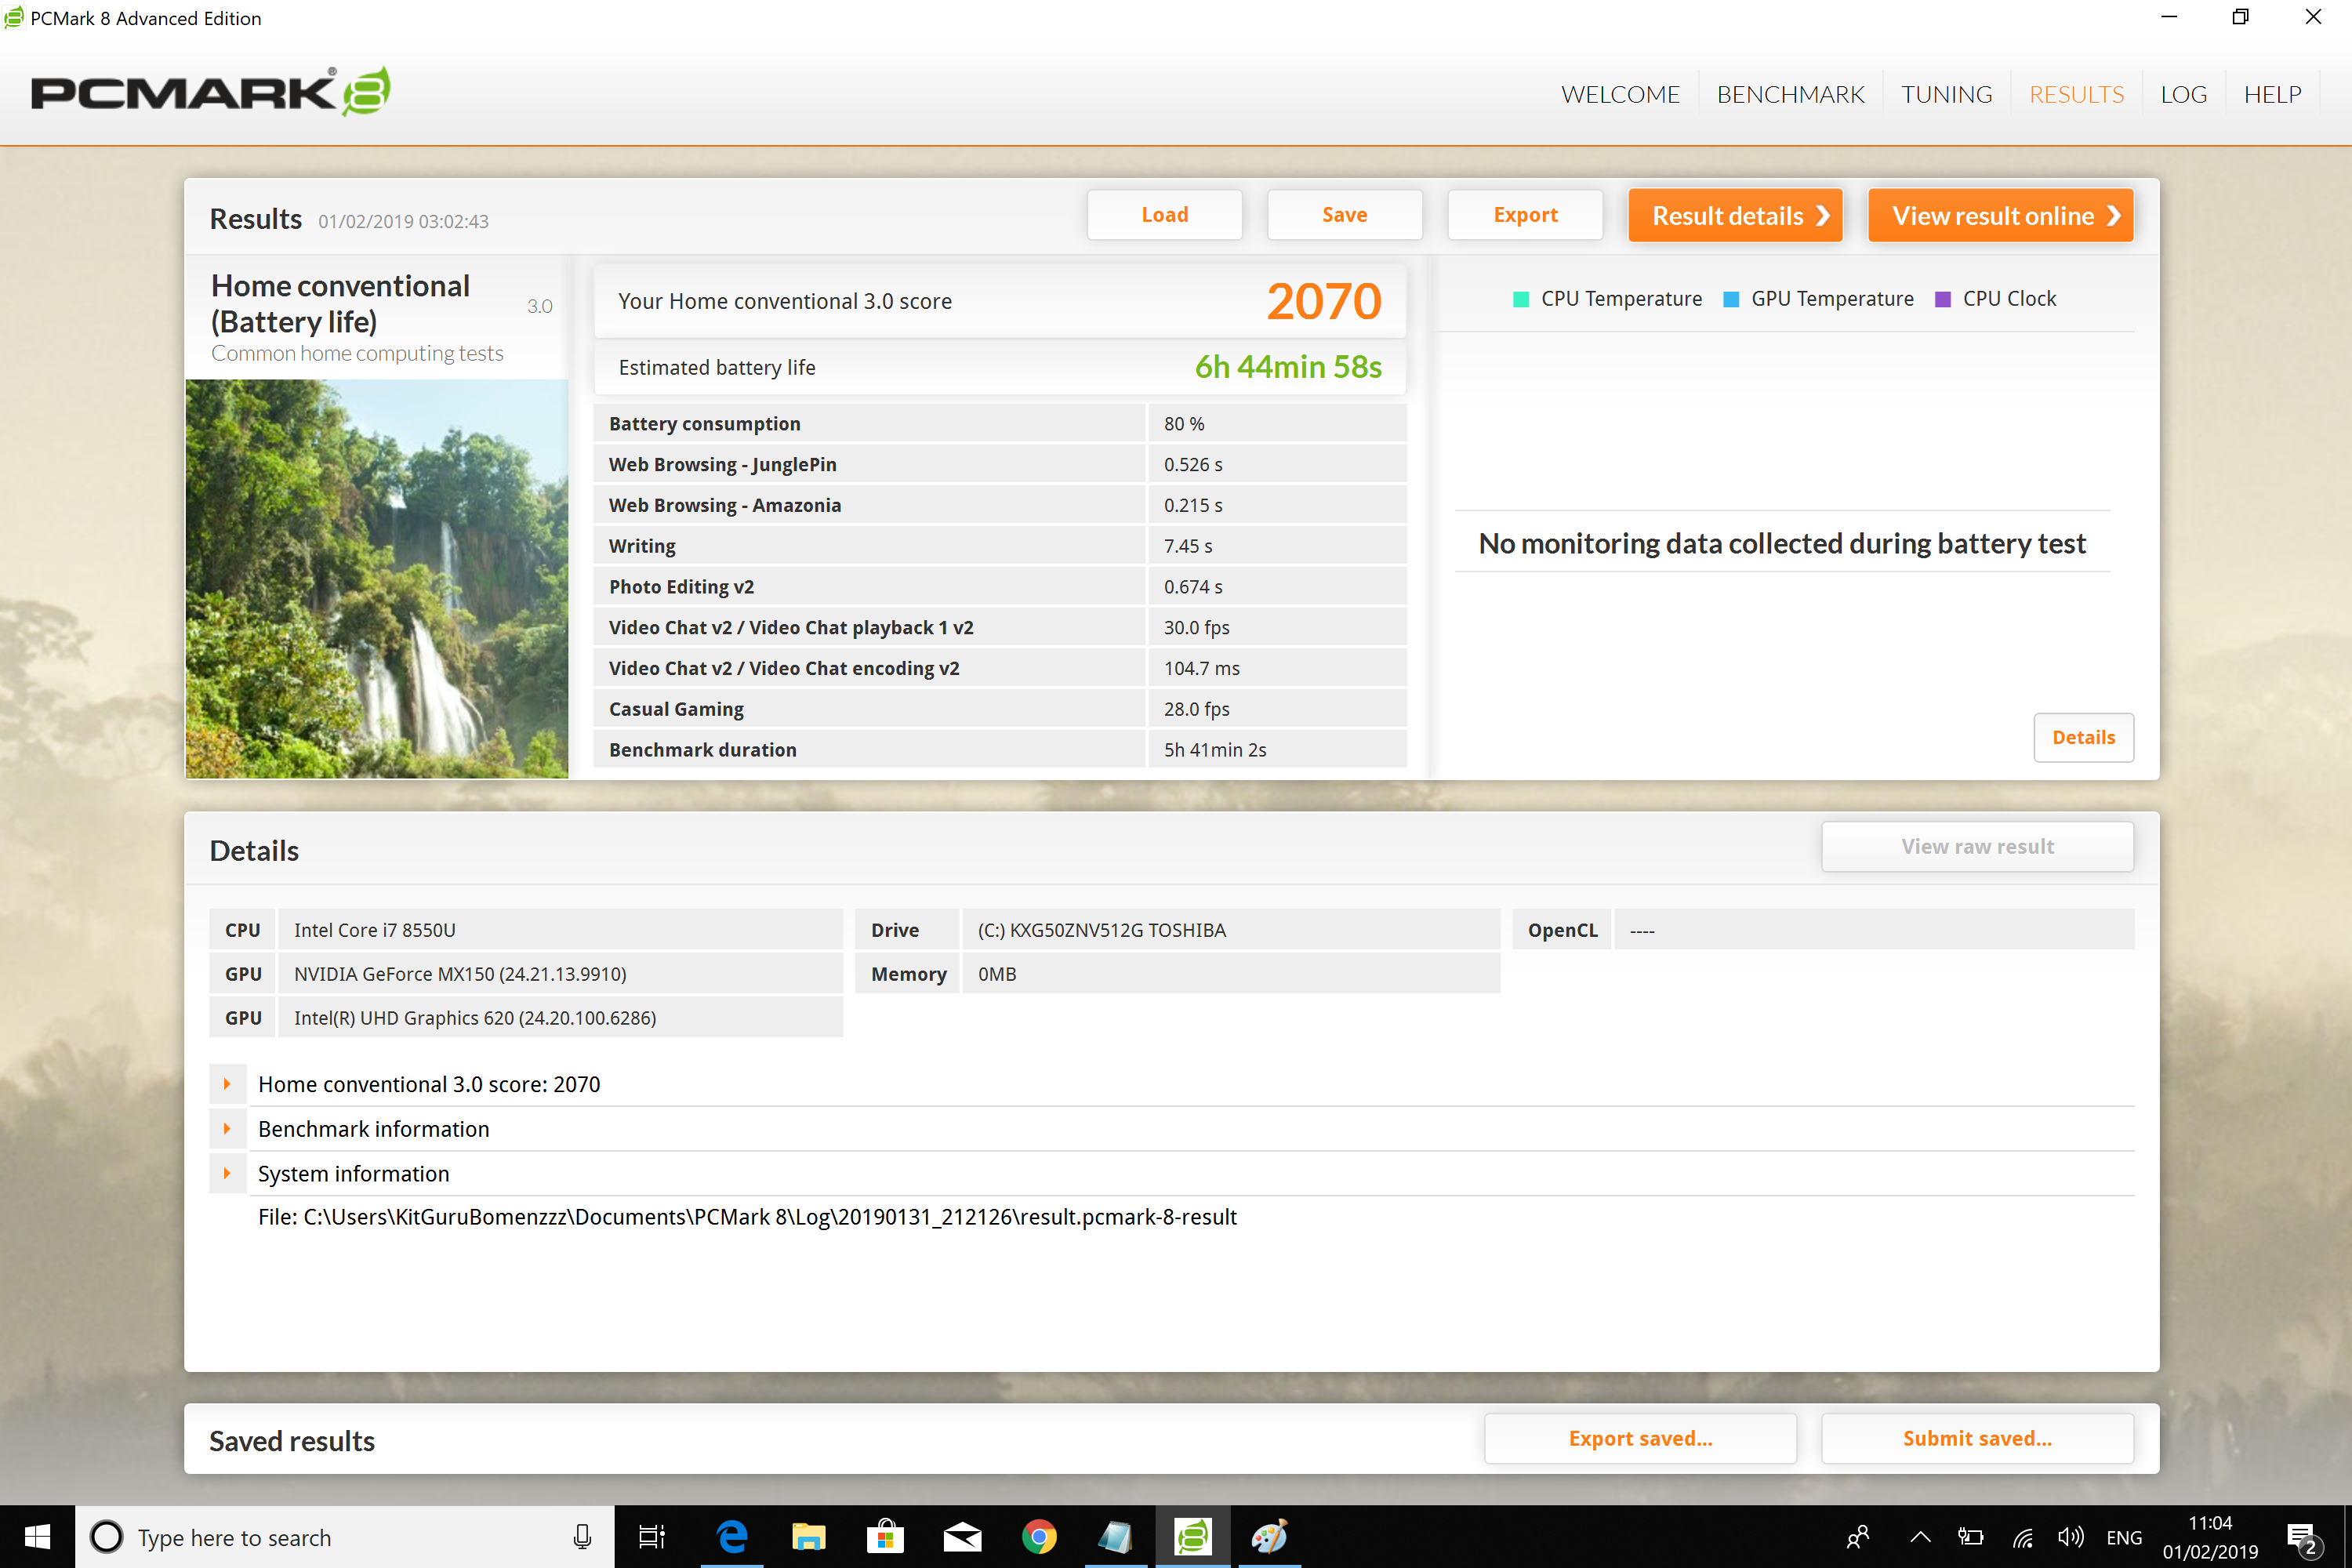Toggle the GPU Temperature legend swatch
Screen dimensions: 2352x1568
pyautogui.click(x=1731, y=299)
